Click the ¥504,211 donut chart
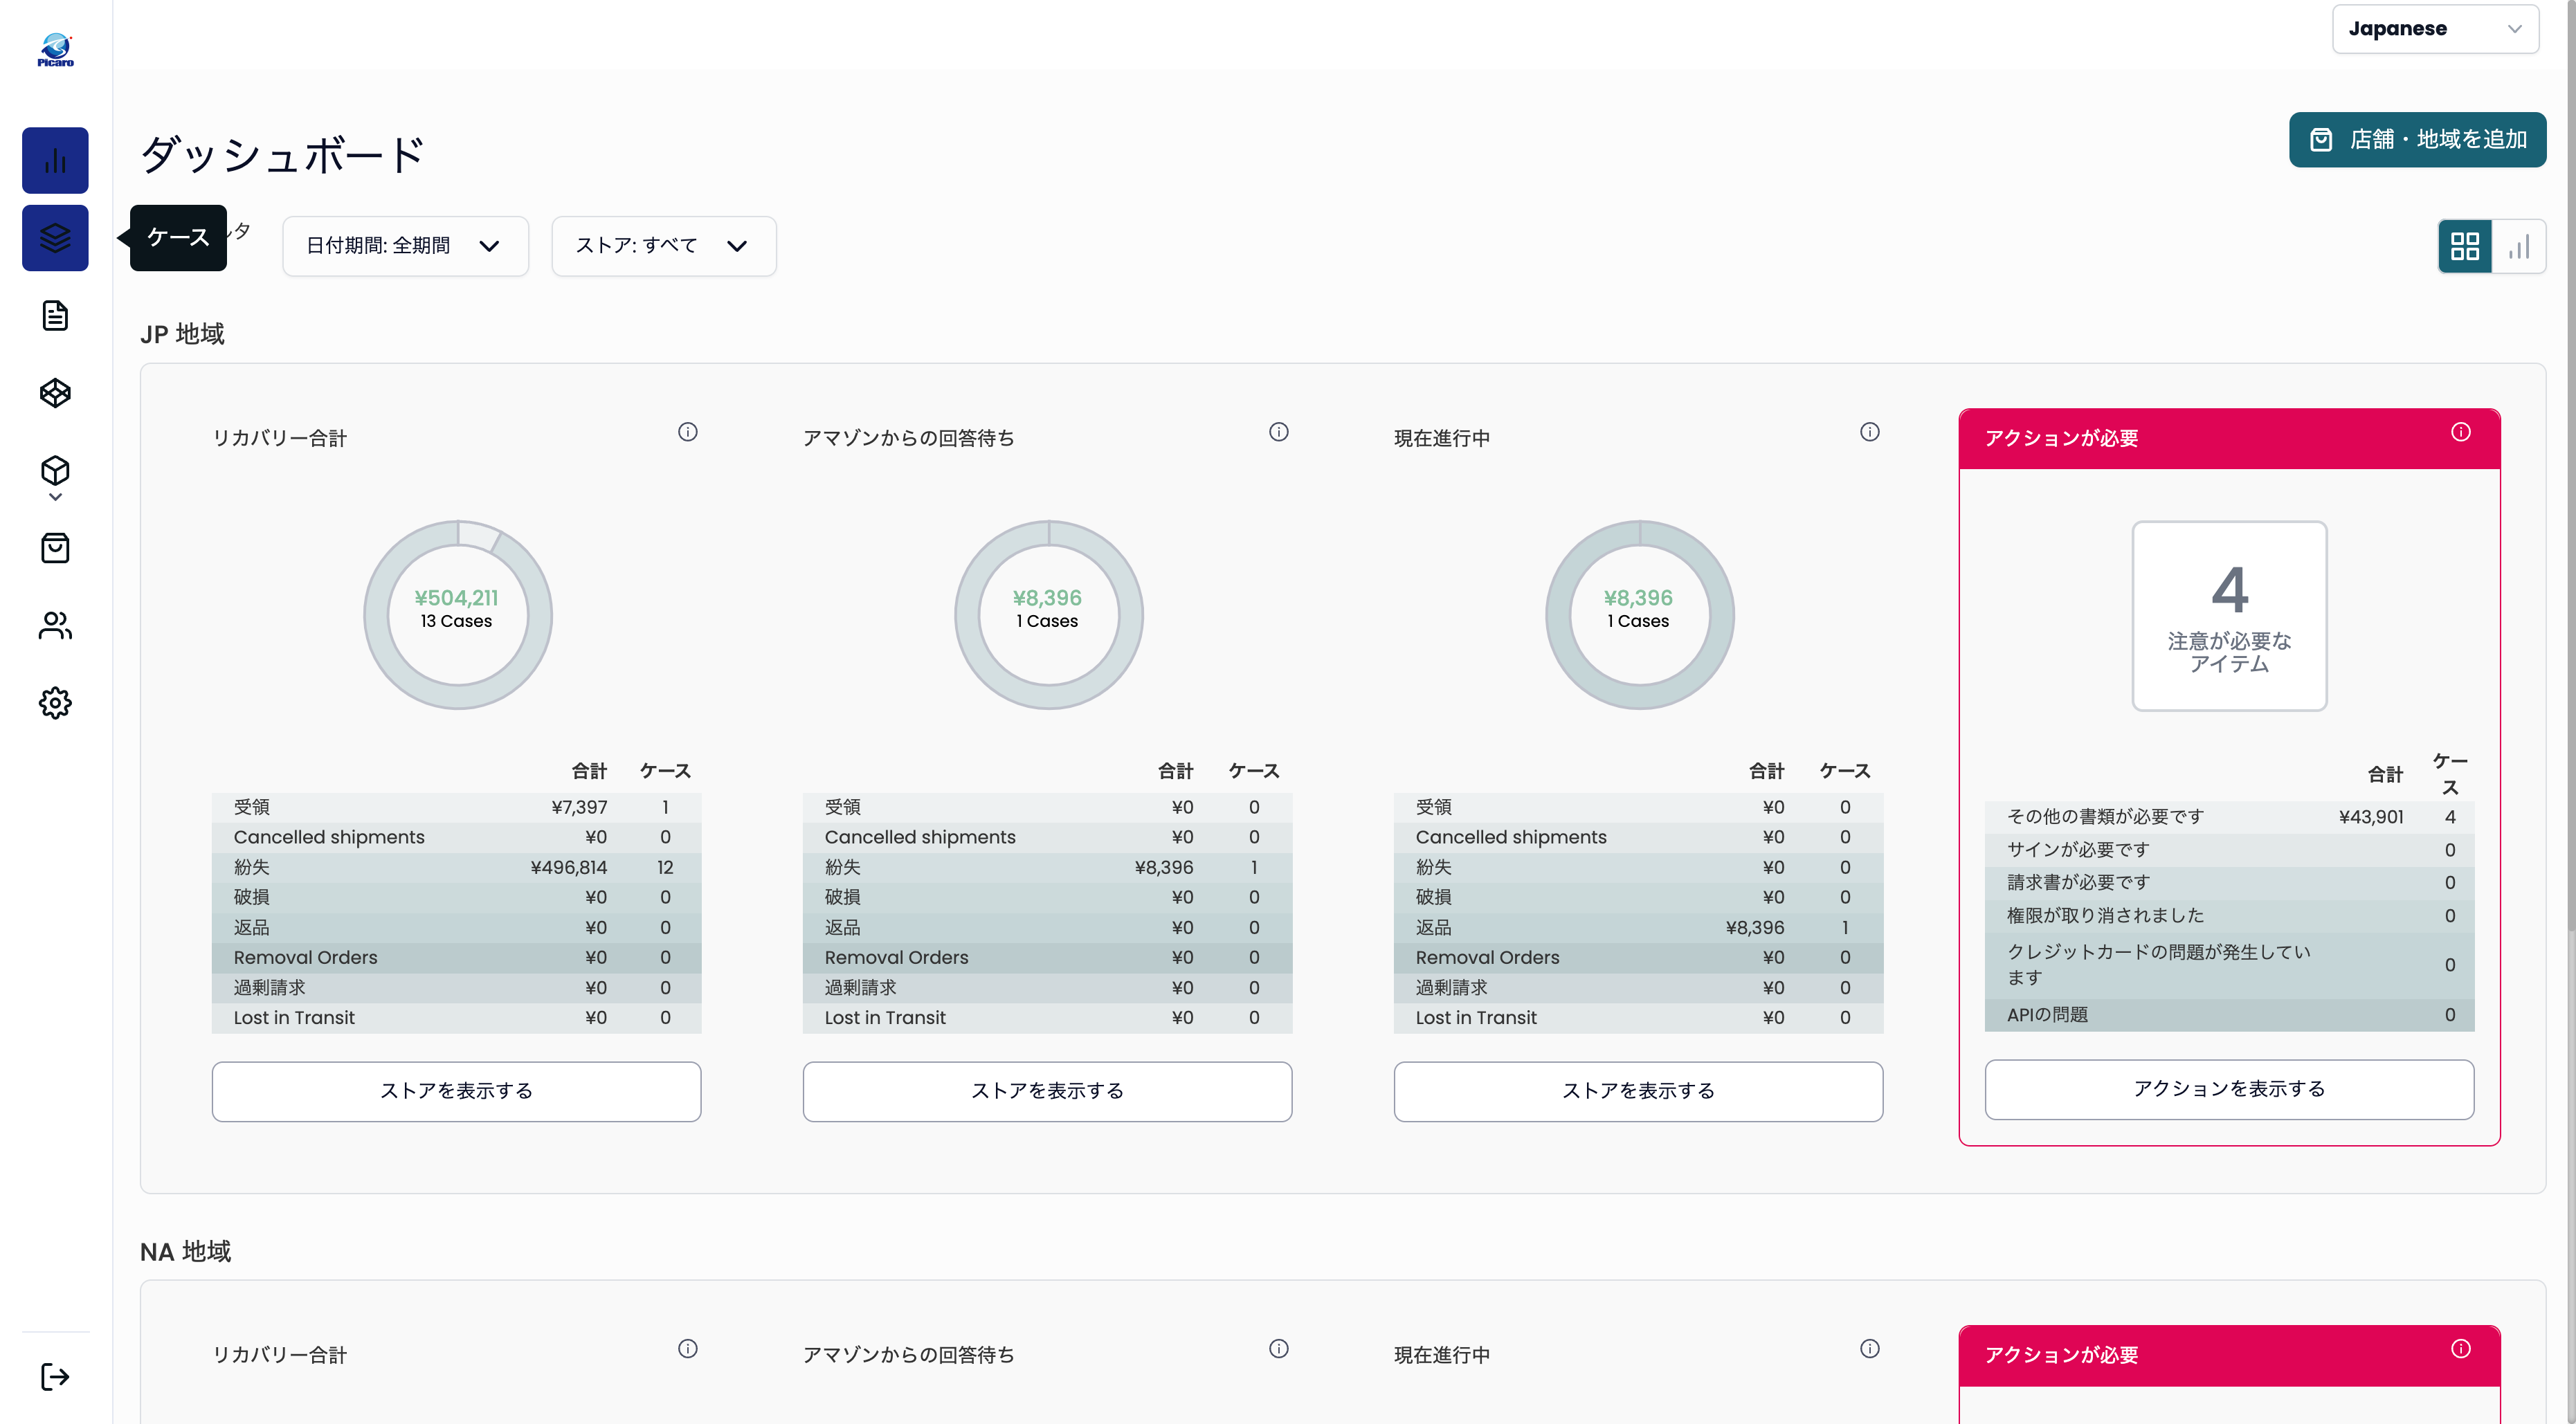 point(458,615)
